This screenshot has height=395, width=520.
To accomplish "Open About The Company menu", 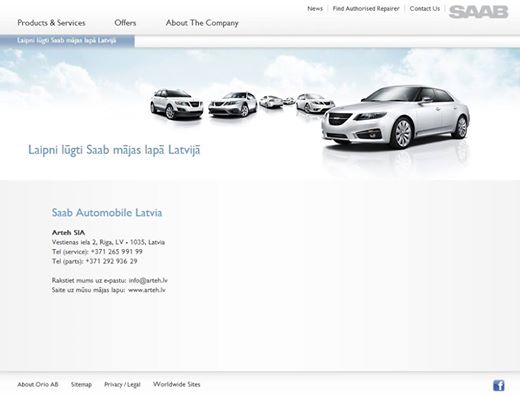I will click(x=202, y=23).
